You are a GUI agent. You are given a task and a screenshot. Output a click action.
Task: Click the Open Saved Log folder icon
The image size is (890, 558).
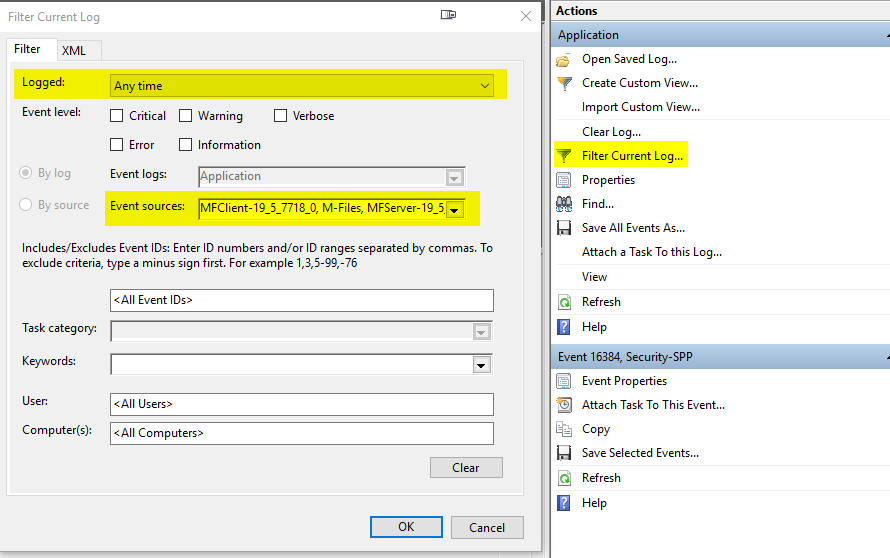pyautogui.click(x=564, y=59)
